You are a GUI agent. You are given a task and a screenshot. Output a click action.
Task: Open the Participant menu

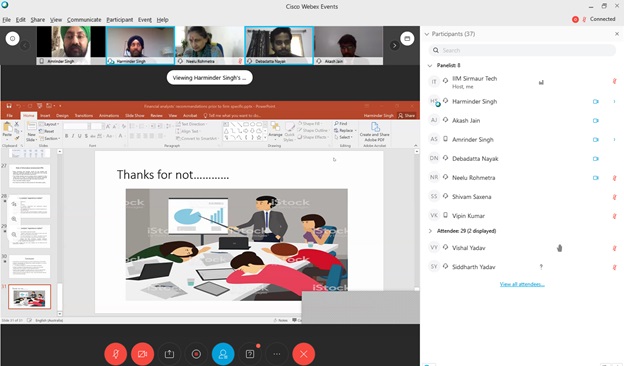click(x=120, y=19)
